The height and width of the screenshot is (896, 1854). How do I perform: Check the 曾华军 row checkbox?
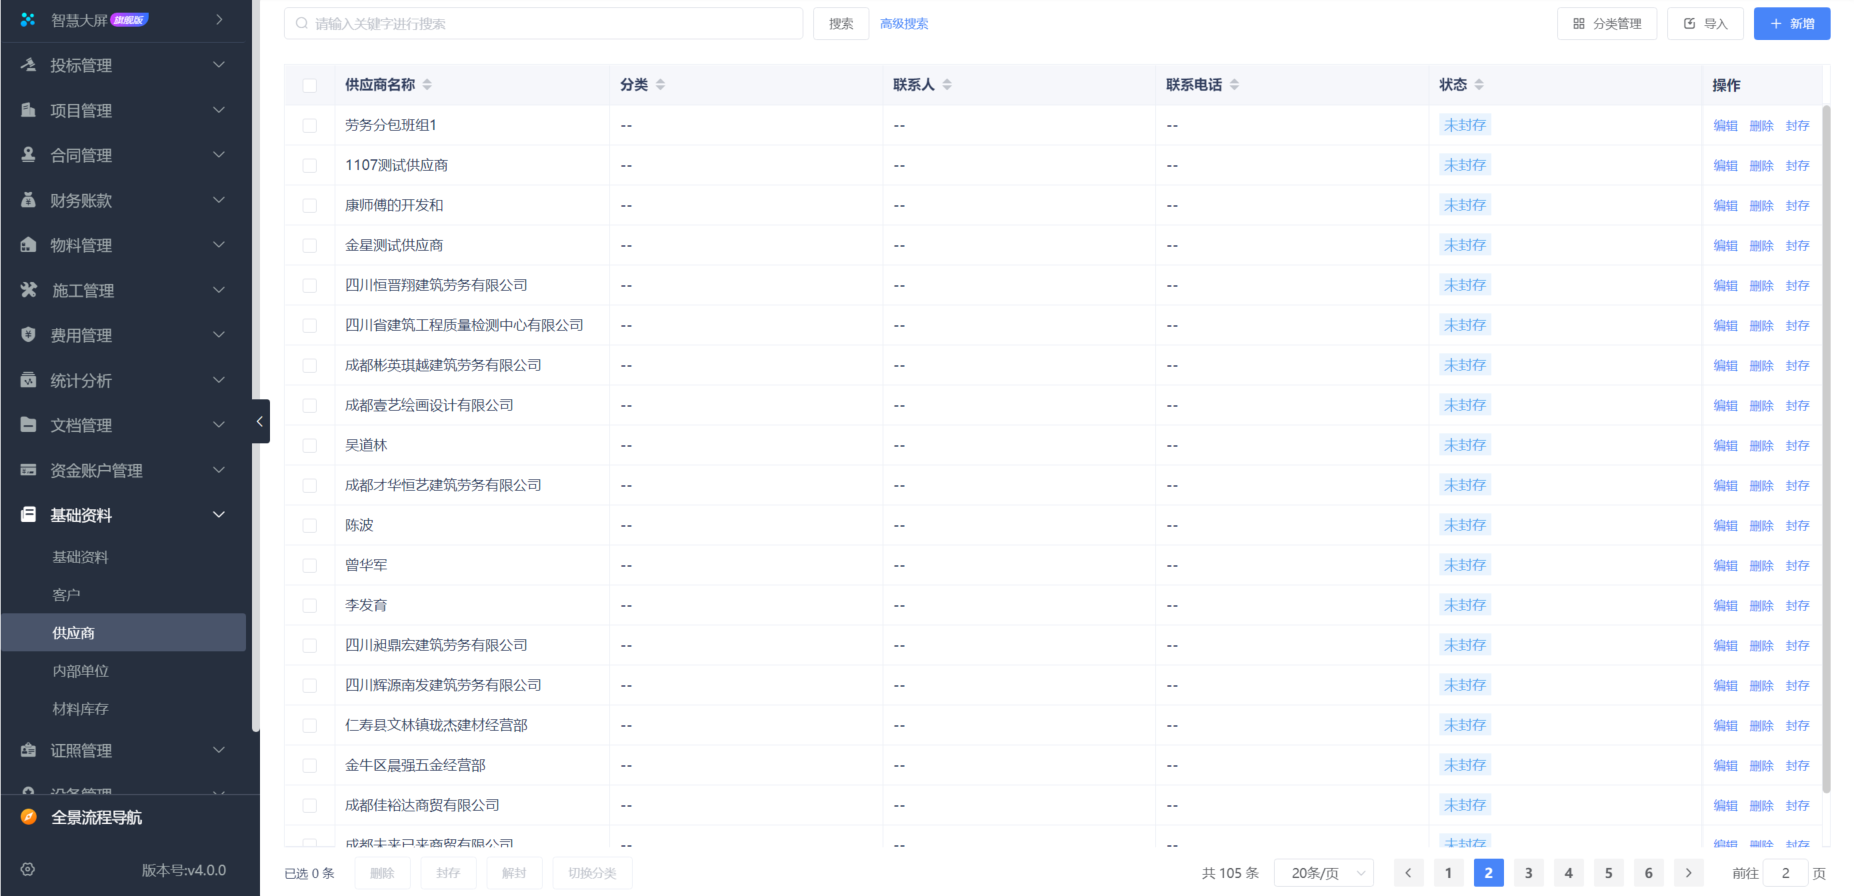pos(310,565)
